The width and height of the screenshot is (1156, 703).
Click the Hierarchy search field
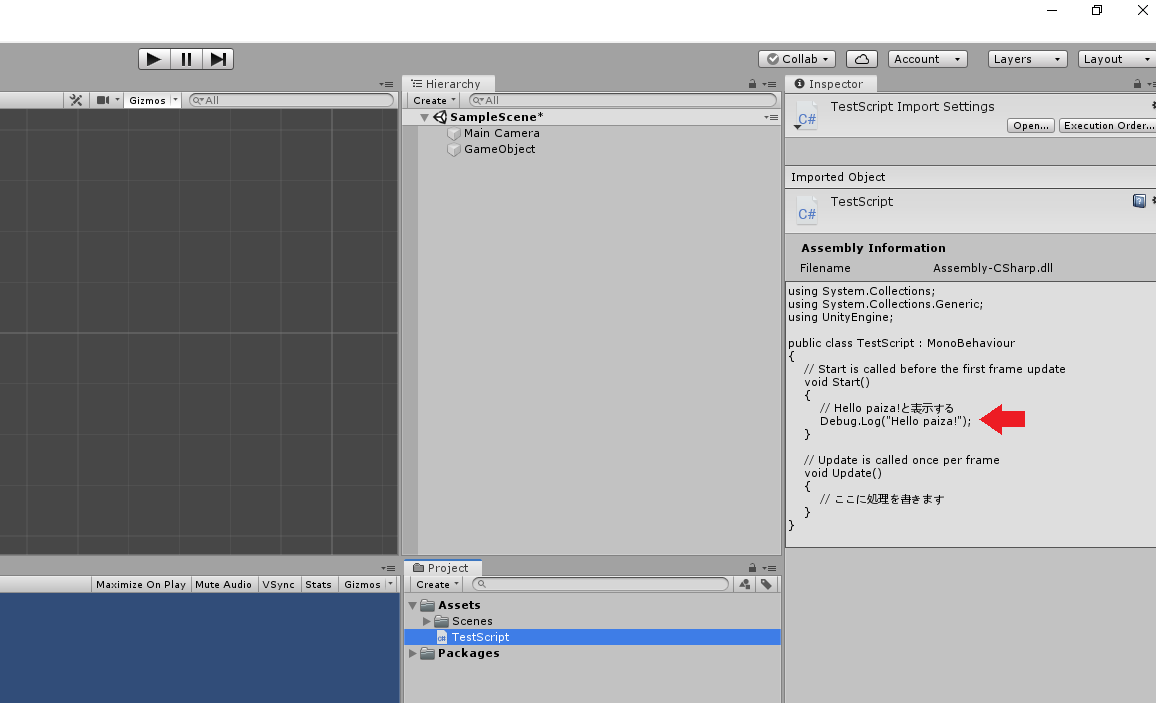coord(623,100)
